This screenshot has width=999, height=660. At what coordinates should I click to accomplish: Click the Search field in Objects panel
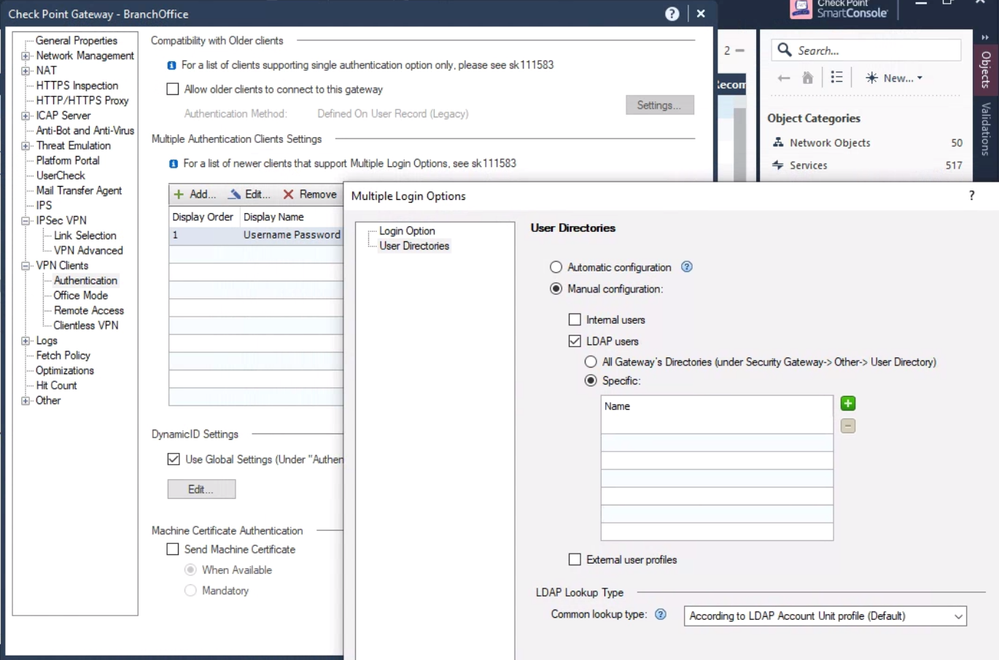866,50
